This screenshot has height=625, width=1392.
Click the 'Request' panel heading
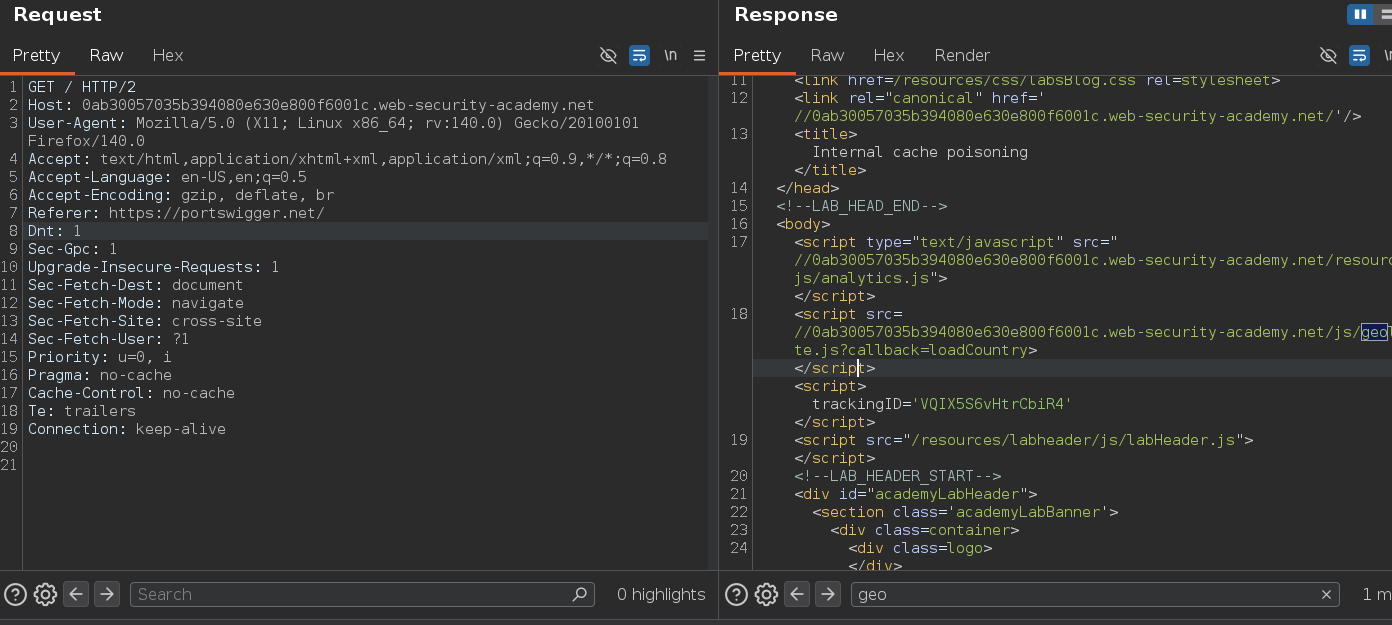pyautogui.click(x=57, y=15)
